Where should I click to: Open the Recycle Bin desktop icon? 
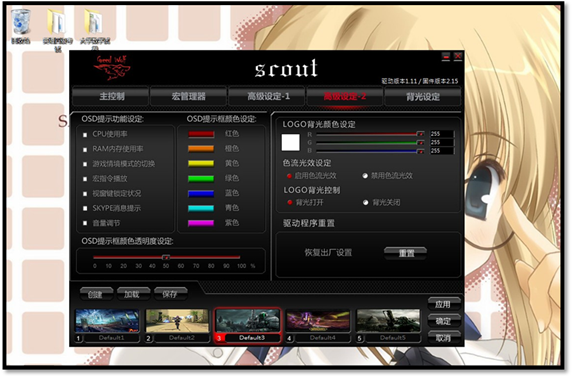click(x=21, y=26)
